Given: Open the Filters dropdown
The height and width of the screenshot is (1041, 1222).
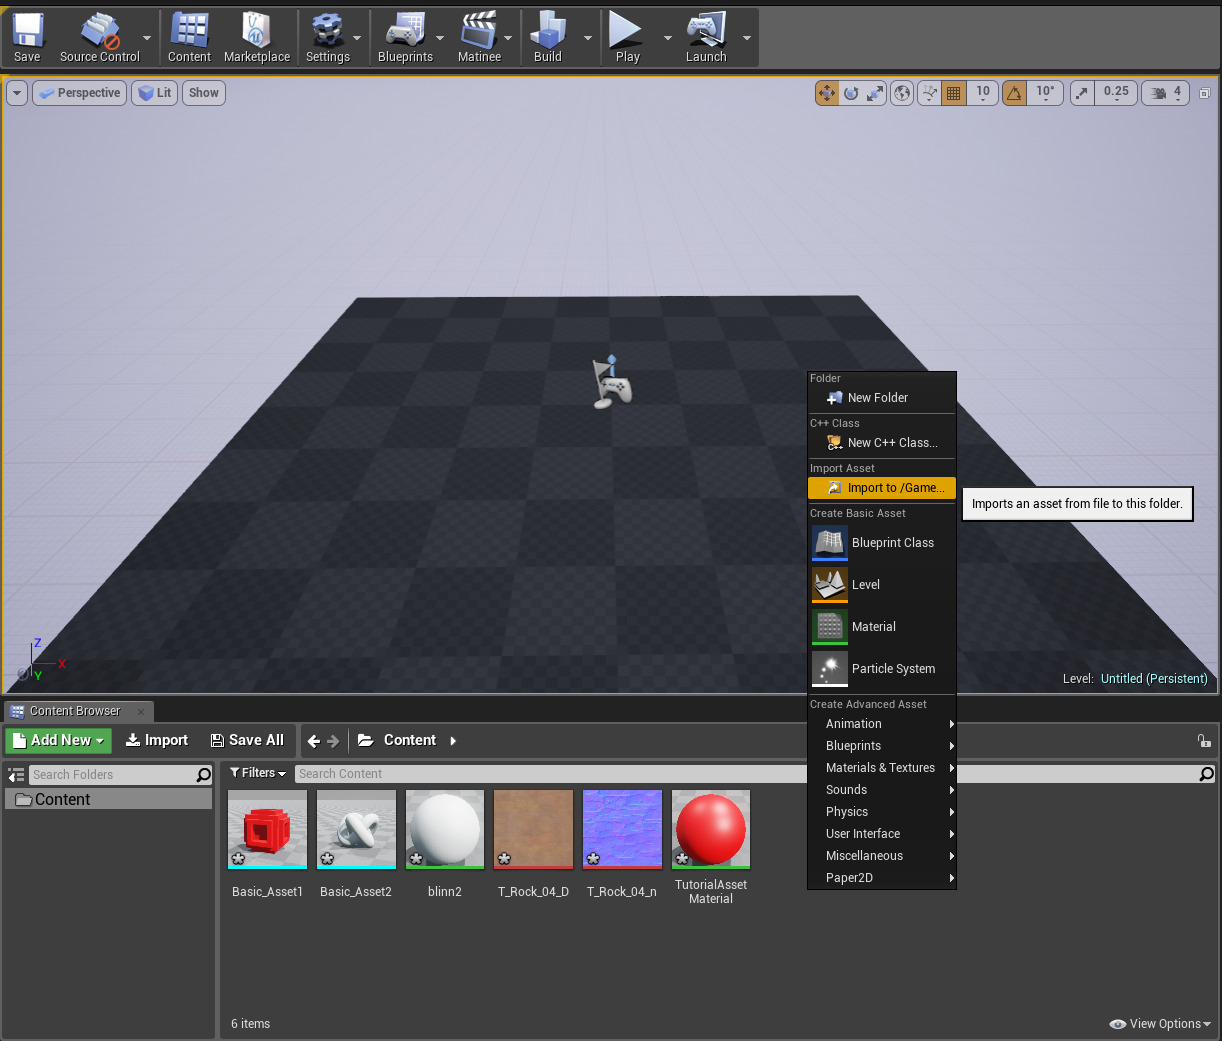Looking at the screenshot, I should pos(258,773).
